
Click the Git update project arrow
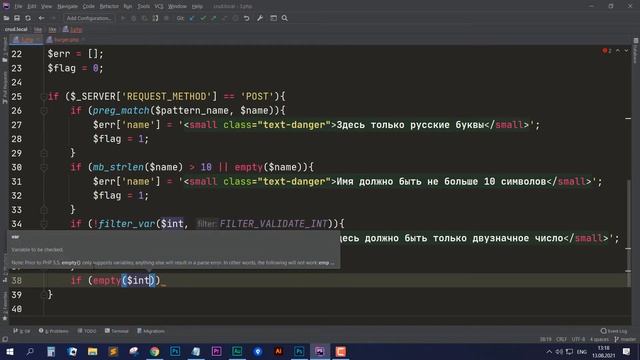pyautogui.click(x=192, y=18)
